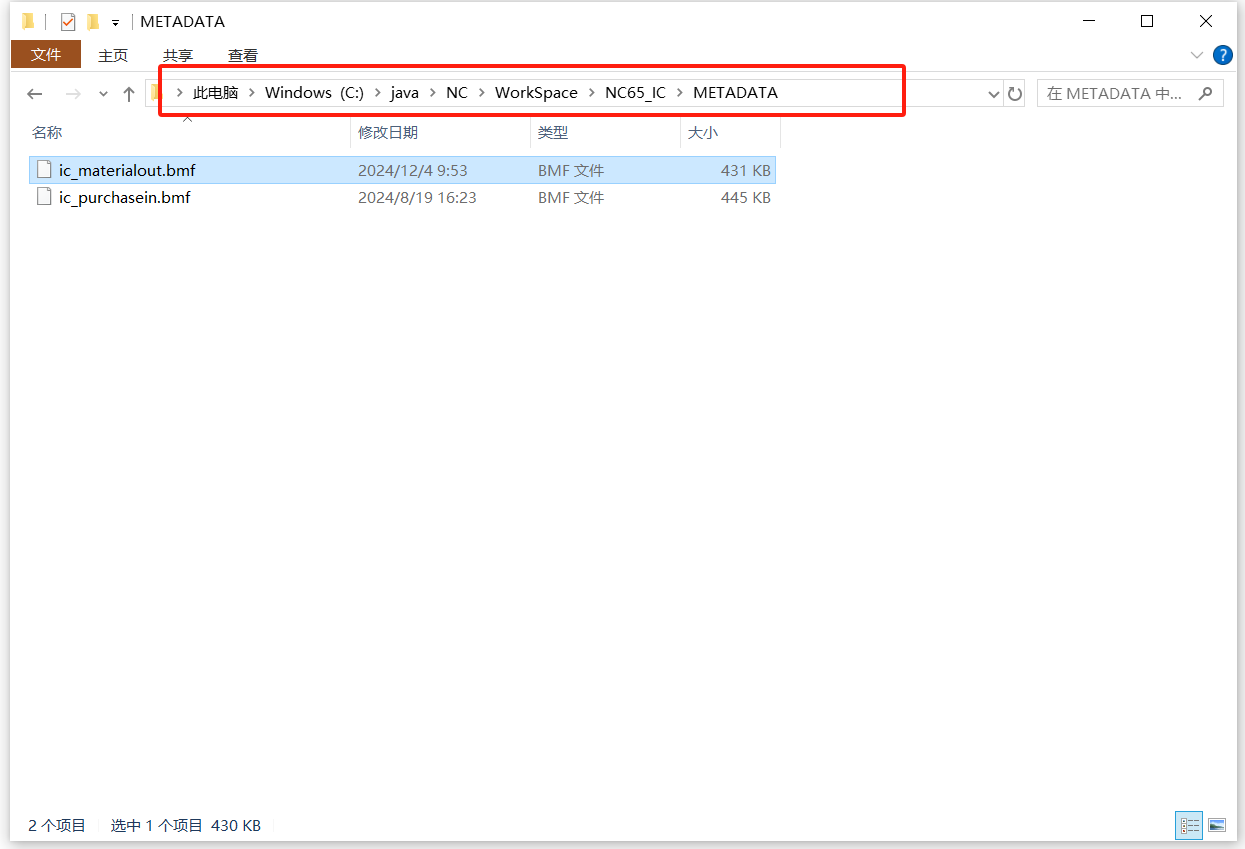
Task: Click the refresh button beside address bar
Action: [1015, 94]
